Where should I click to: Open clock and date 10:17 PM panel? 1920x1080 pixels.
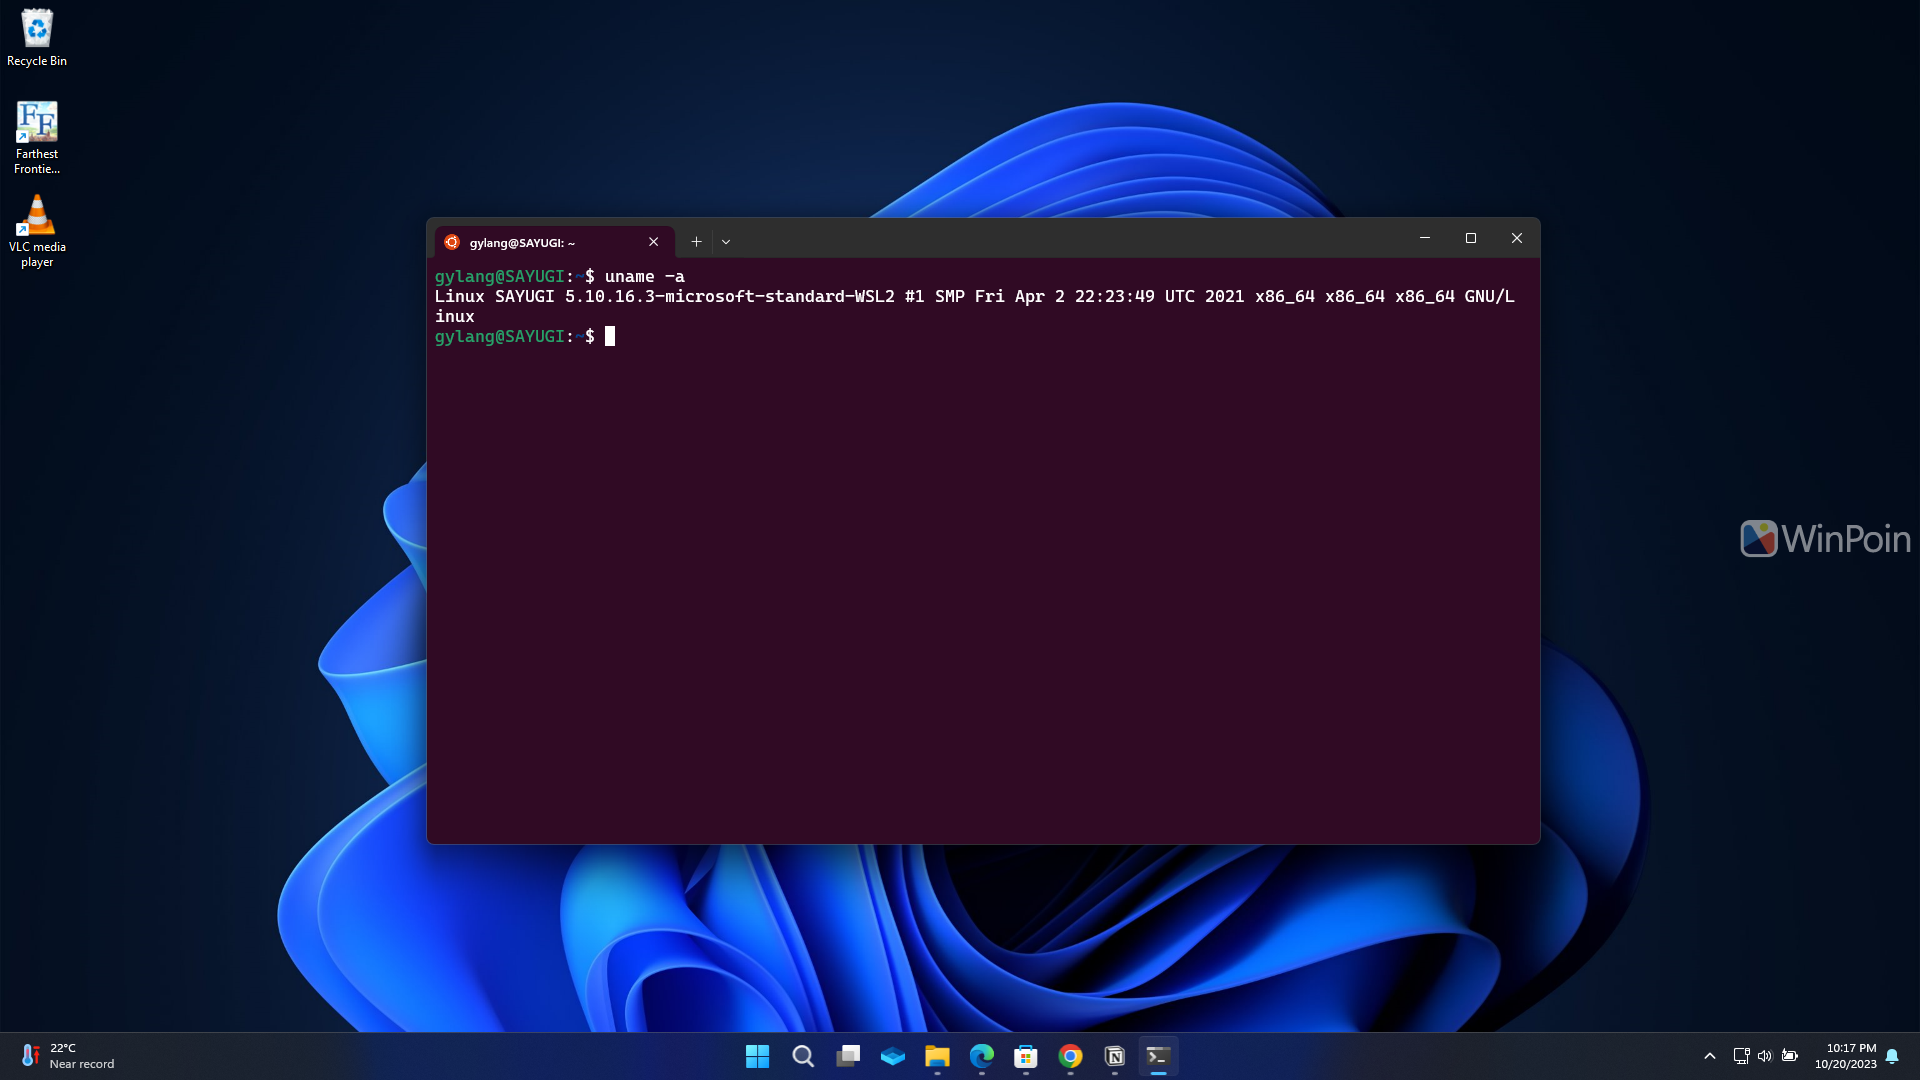click(x=1846, y=1056)
